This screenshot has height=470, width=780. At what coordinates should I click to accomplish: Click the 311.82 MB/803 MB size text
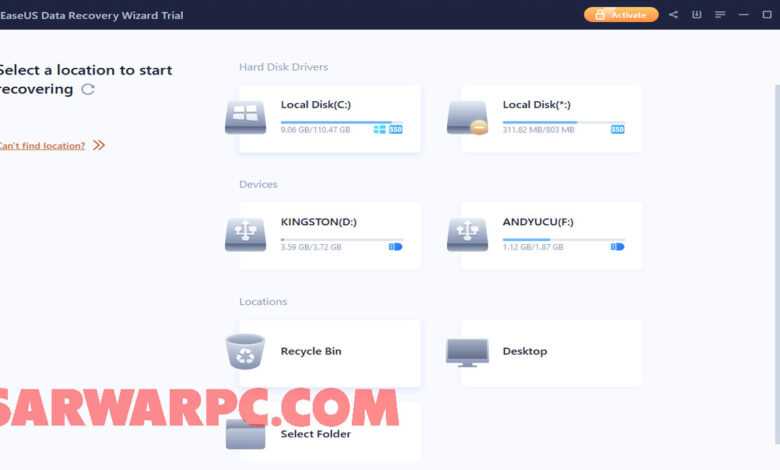point(538,130)
